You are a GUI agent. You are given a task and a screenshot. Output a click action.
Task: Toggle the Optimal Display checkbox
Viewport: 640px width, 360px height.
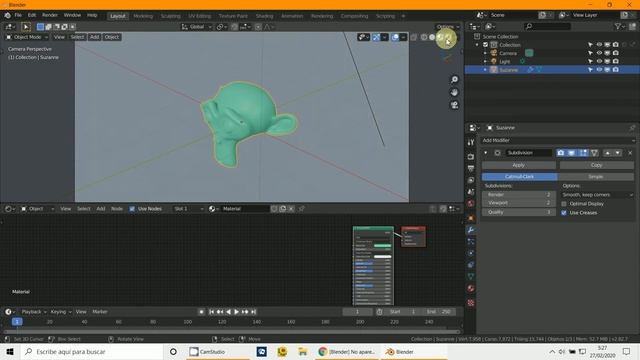click(564, 204)
